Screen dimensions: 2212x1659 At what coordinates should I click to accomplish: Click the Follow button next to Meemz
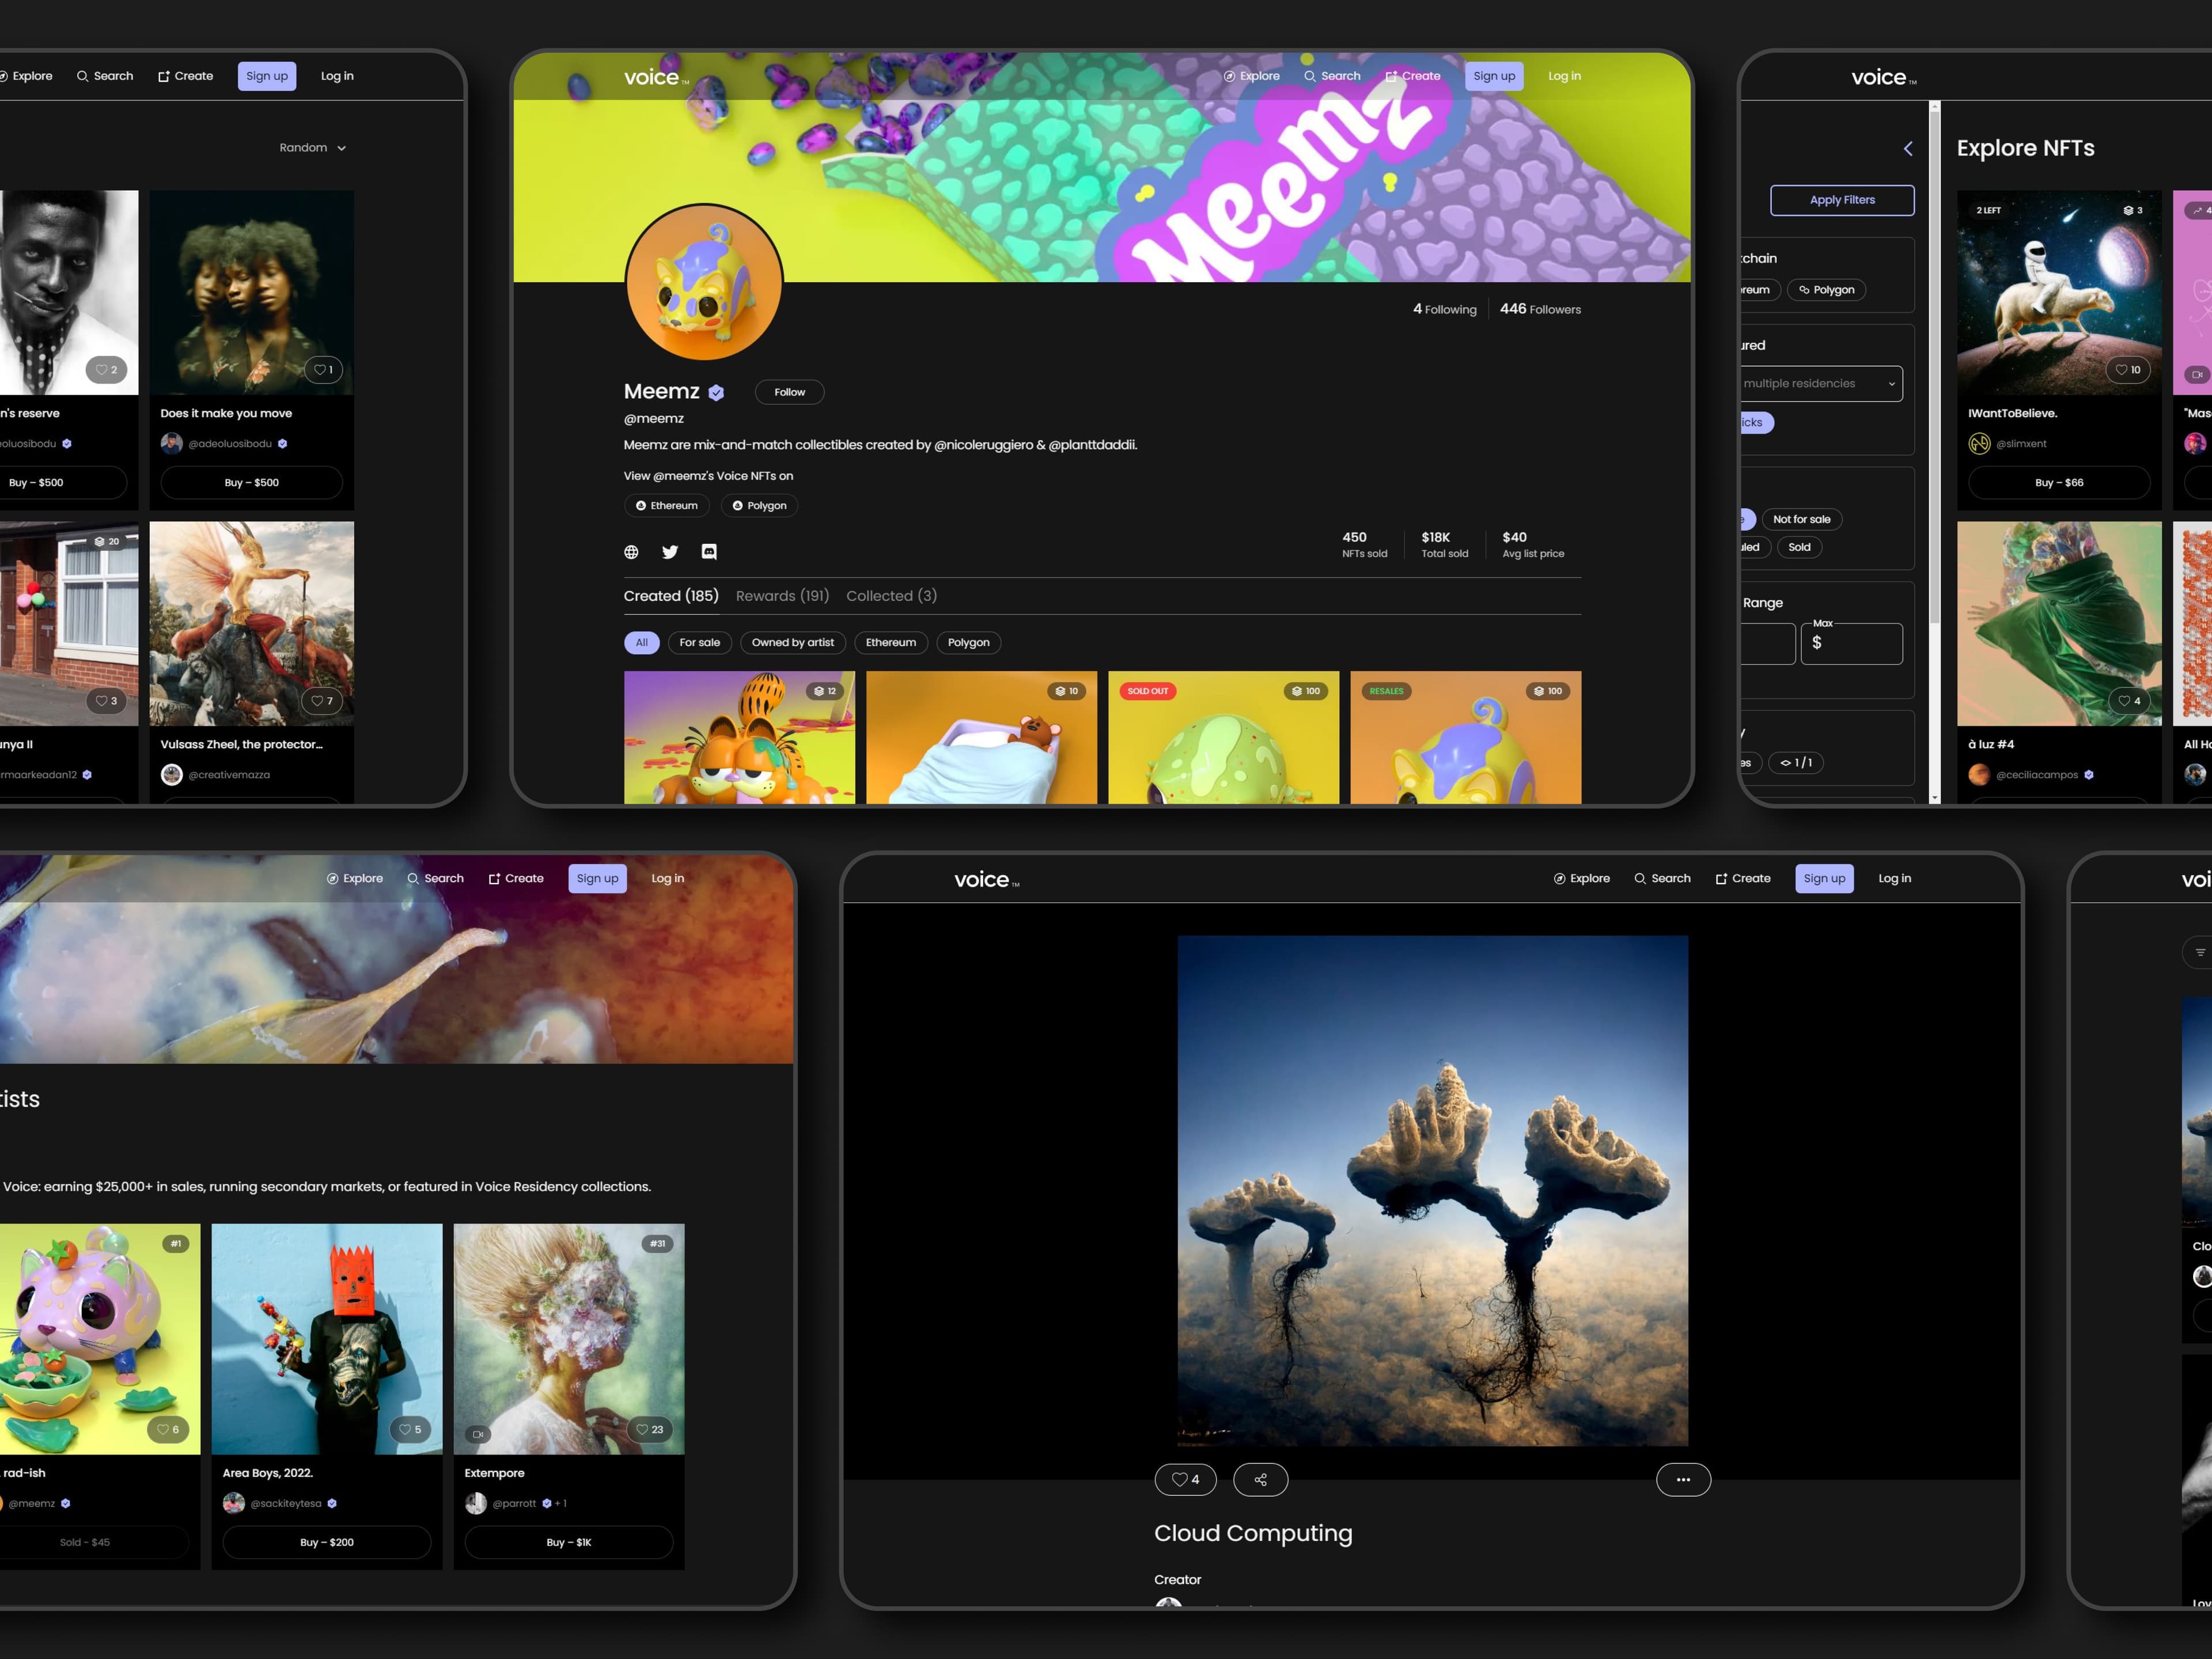click(x=789, y=392)
